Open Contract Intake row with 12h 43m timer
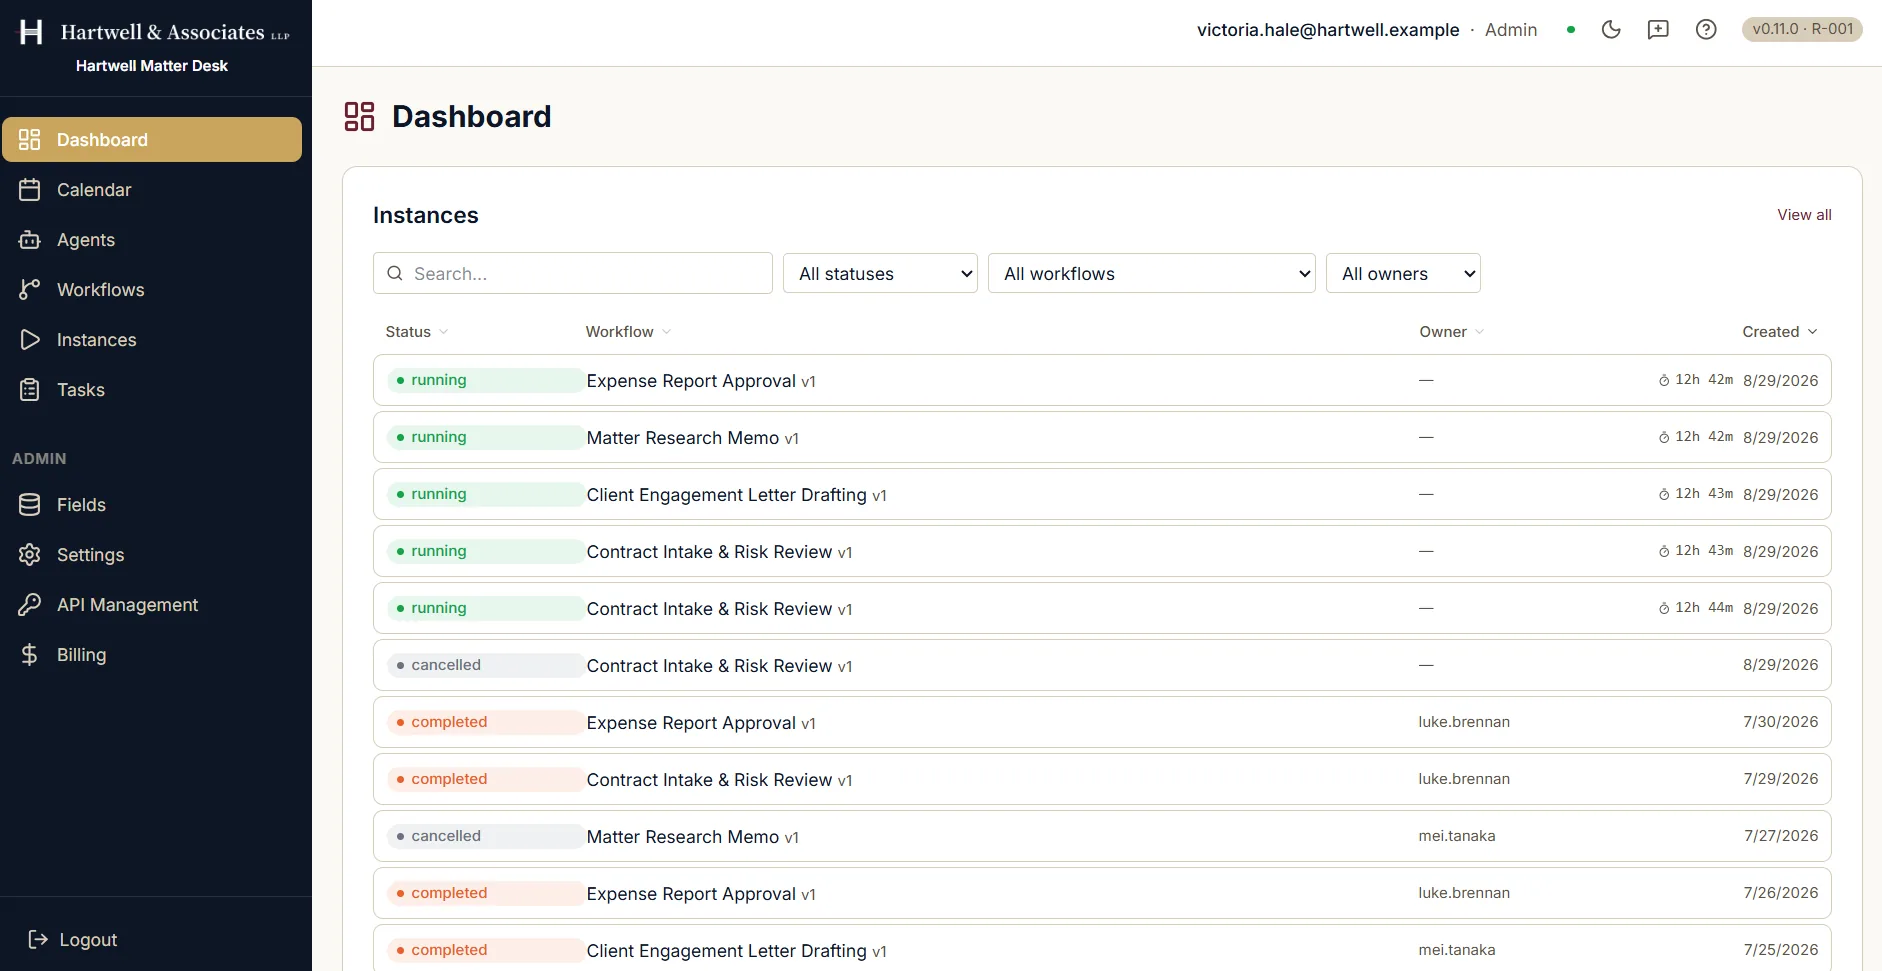Image resolution: width=1882 pixels, height=971 pixels. pyautogui.click(x=1102, y=551)
